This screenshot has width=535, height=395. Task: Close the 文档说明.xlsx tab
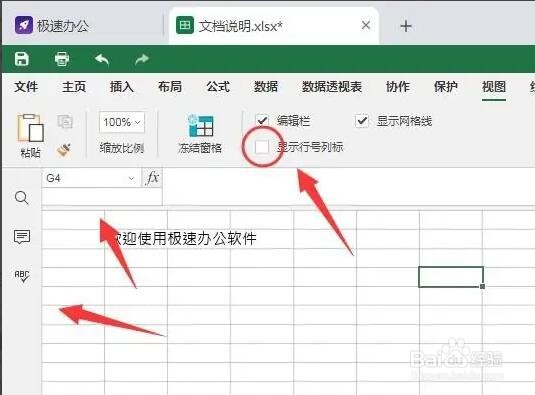point(366,25)
